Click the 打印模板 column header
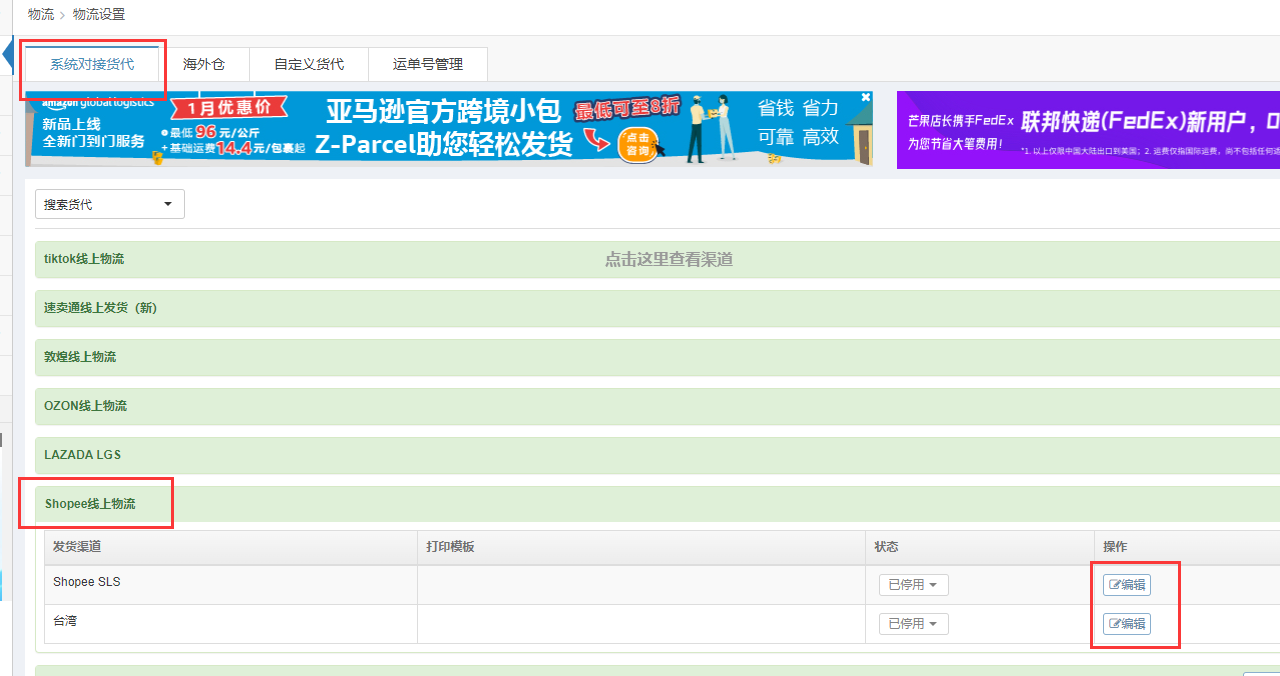The width and height of the screenshot is (1280, 676). pyautogui.click(x=641, y=547)
